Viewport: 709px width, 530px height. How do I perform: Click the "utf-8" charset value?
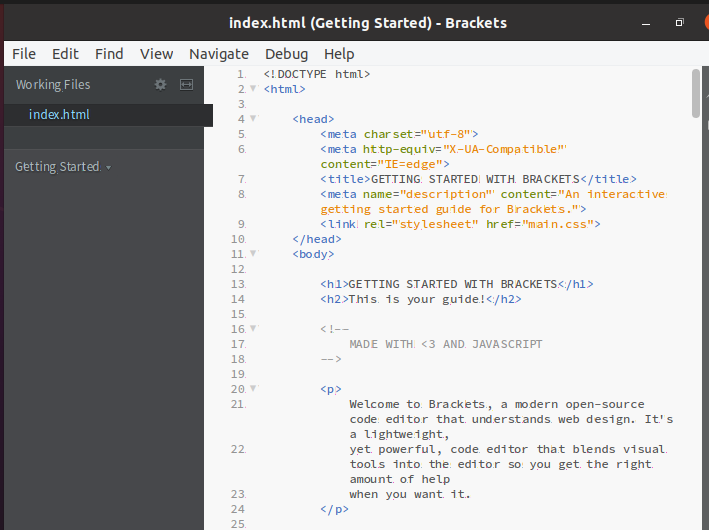tap(446, 134)
